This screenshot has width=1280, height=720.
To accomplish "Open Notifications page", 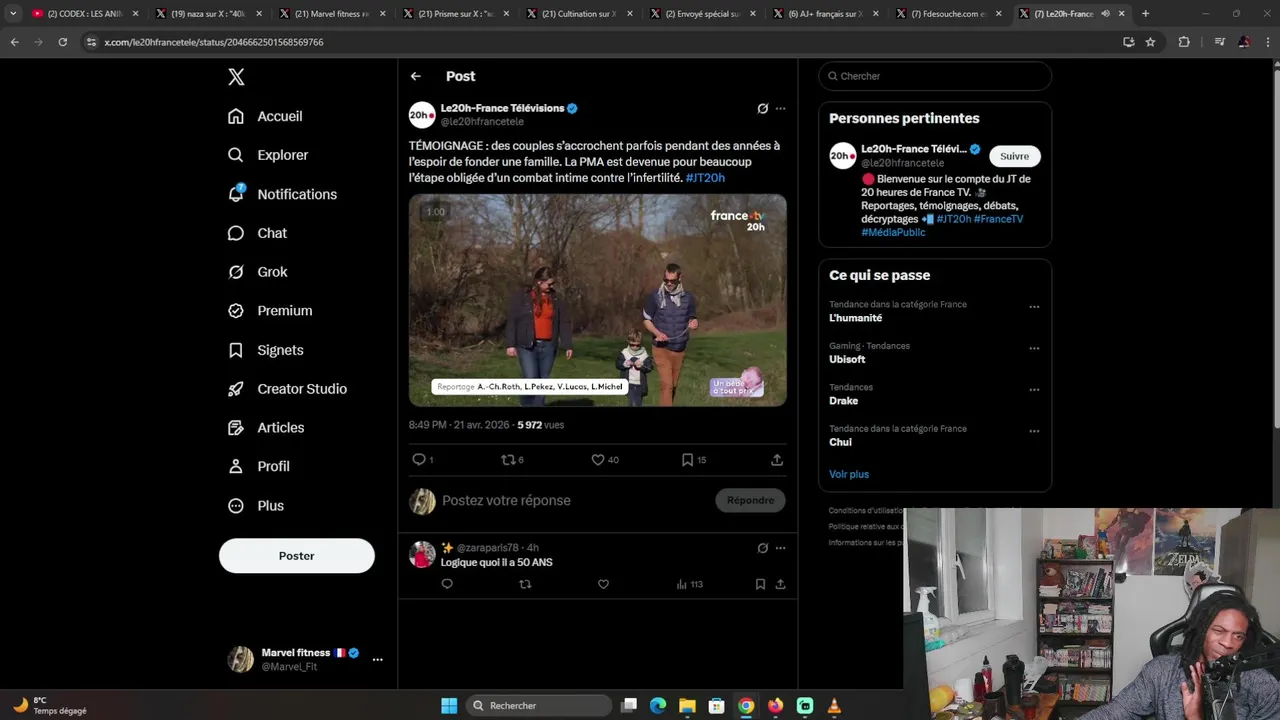I will click(282, 194).
